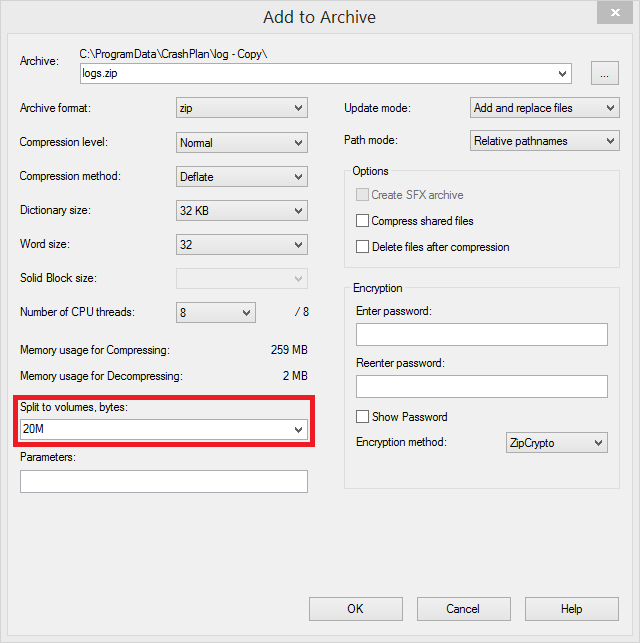Click the Enter password field

482,334
